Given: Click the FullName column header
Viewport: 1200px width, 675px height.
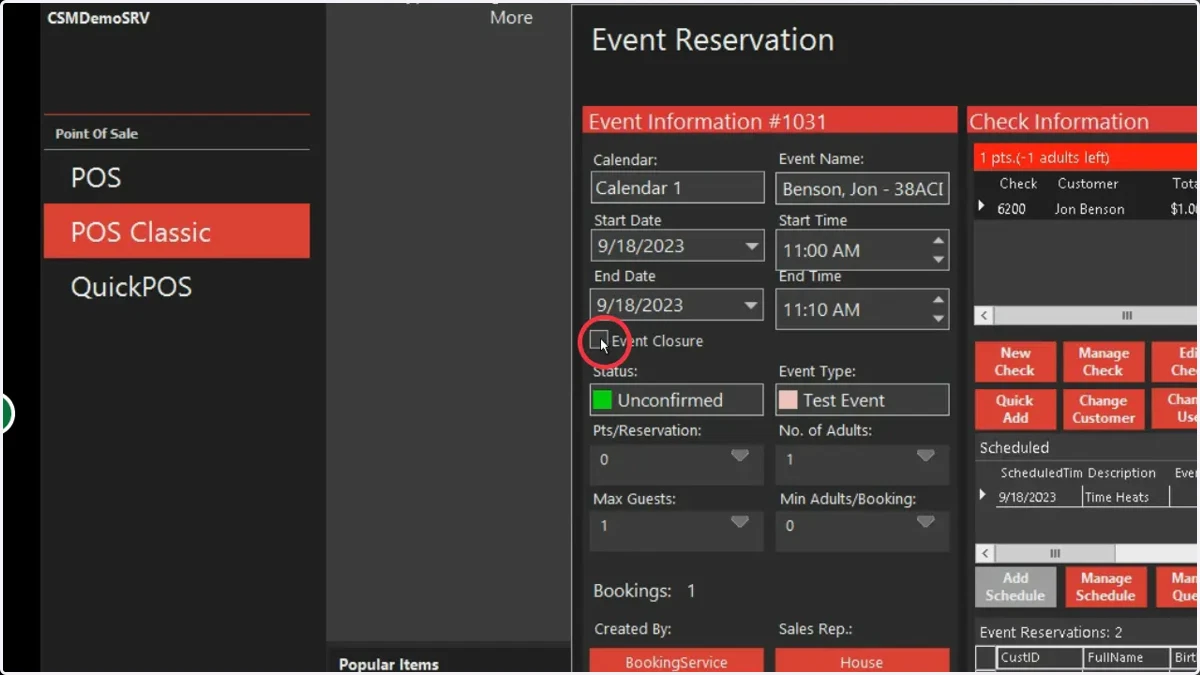Looking at the screenshot, I should pyautogui.click(x=1126, y=658).
